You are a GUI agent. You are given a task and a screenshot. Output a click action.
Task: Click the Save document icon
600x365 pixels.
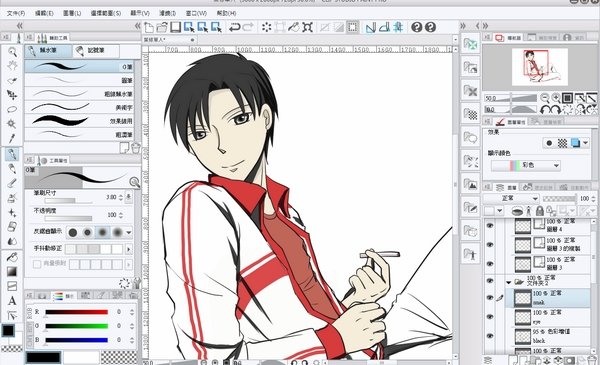[175, 27]
